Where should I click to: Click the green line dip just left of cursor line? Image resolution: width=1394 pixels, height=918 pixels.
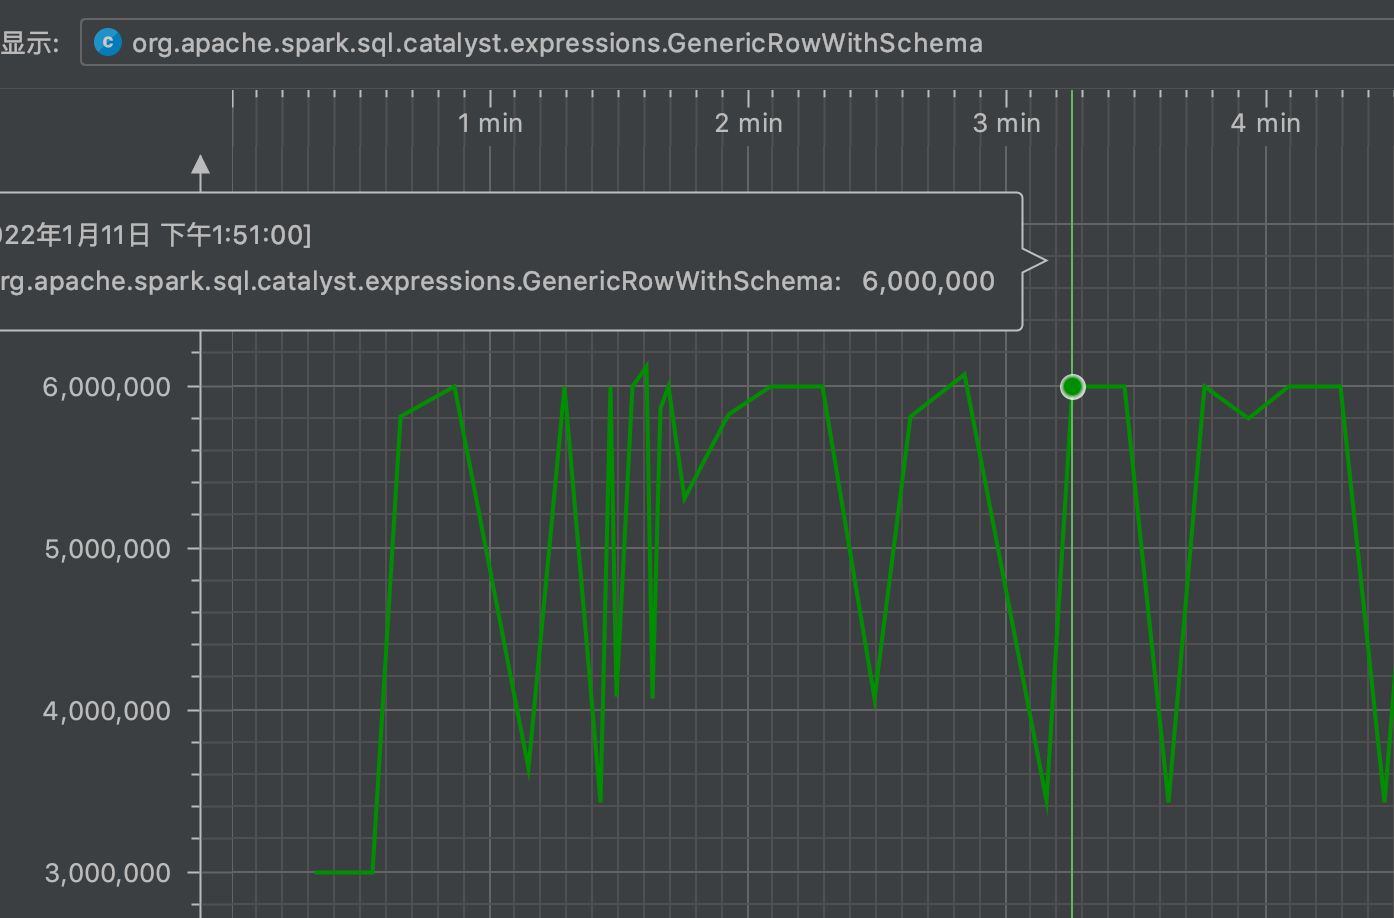coord(1047,803)
